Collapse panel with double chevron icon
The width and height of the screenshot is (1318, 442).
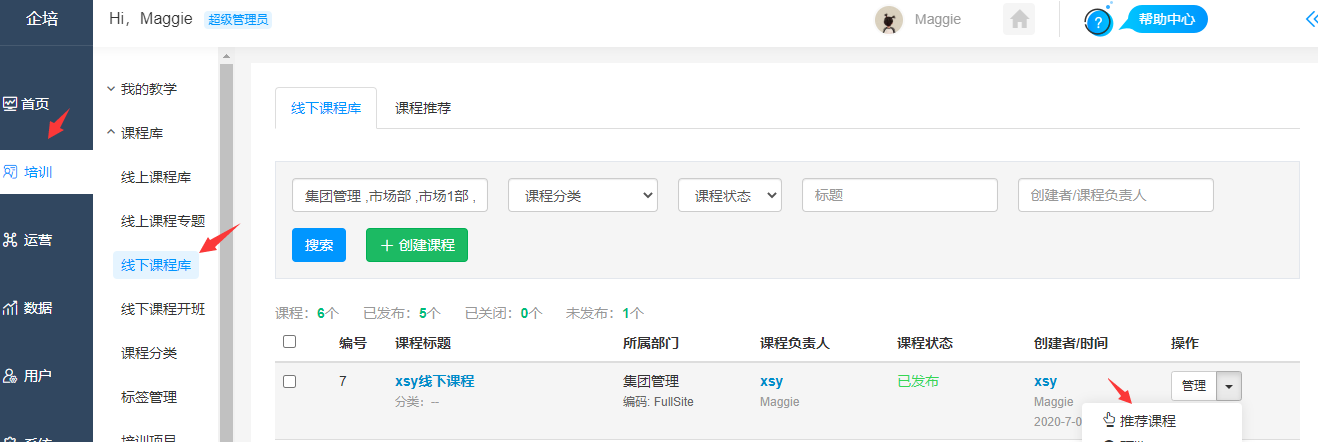1311,19
